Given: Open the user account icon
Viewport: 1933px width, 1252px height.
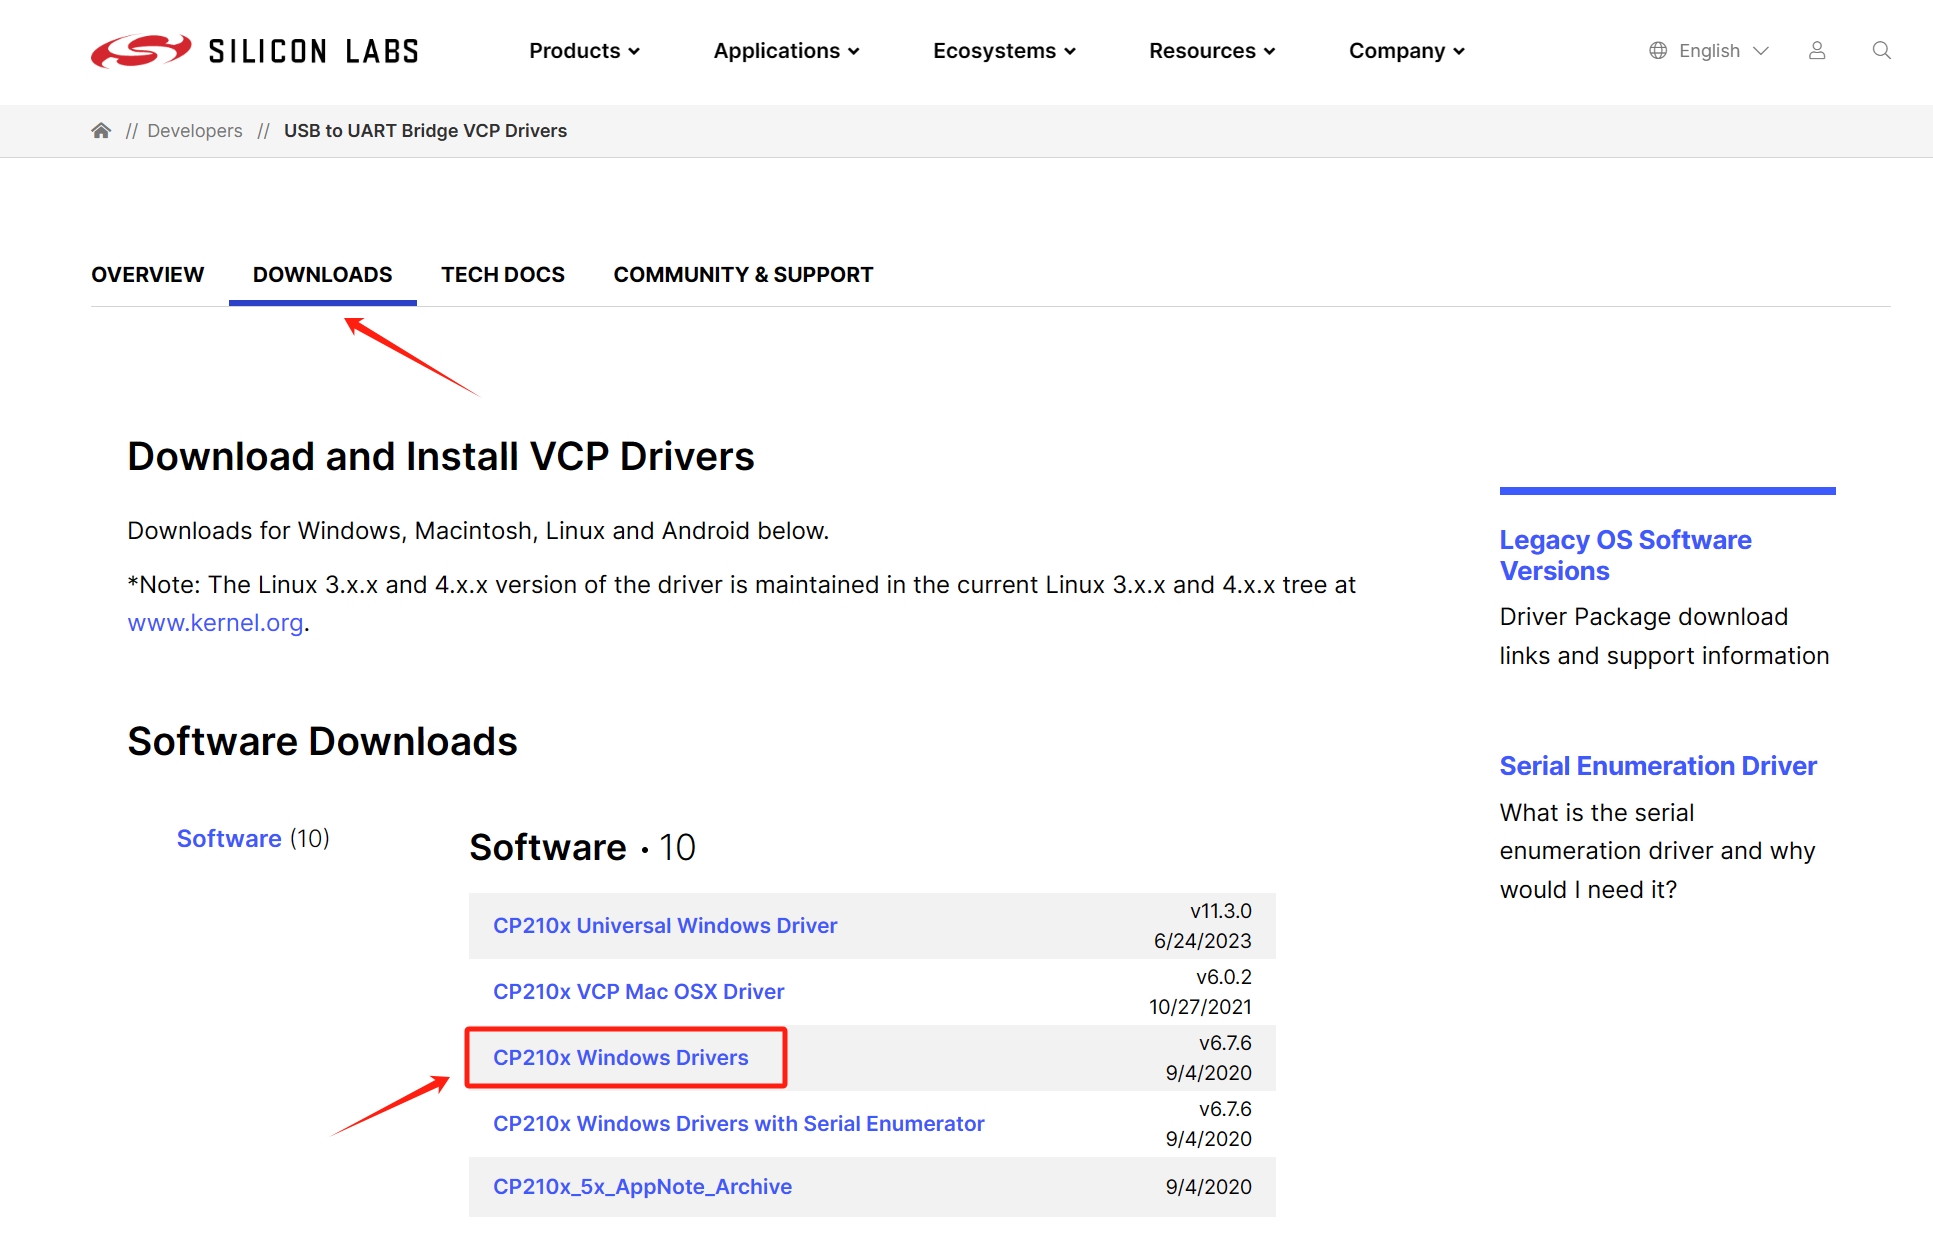Looking at the screenshot, I should pyautogui.click(x=1817, y=51).
